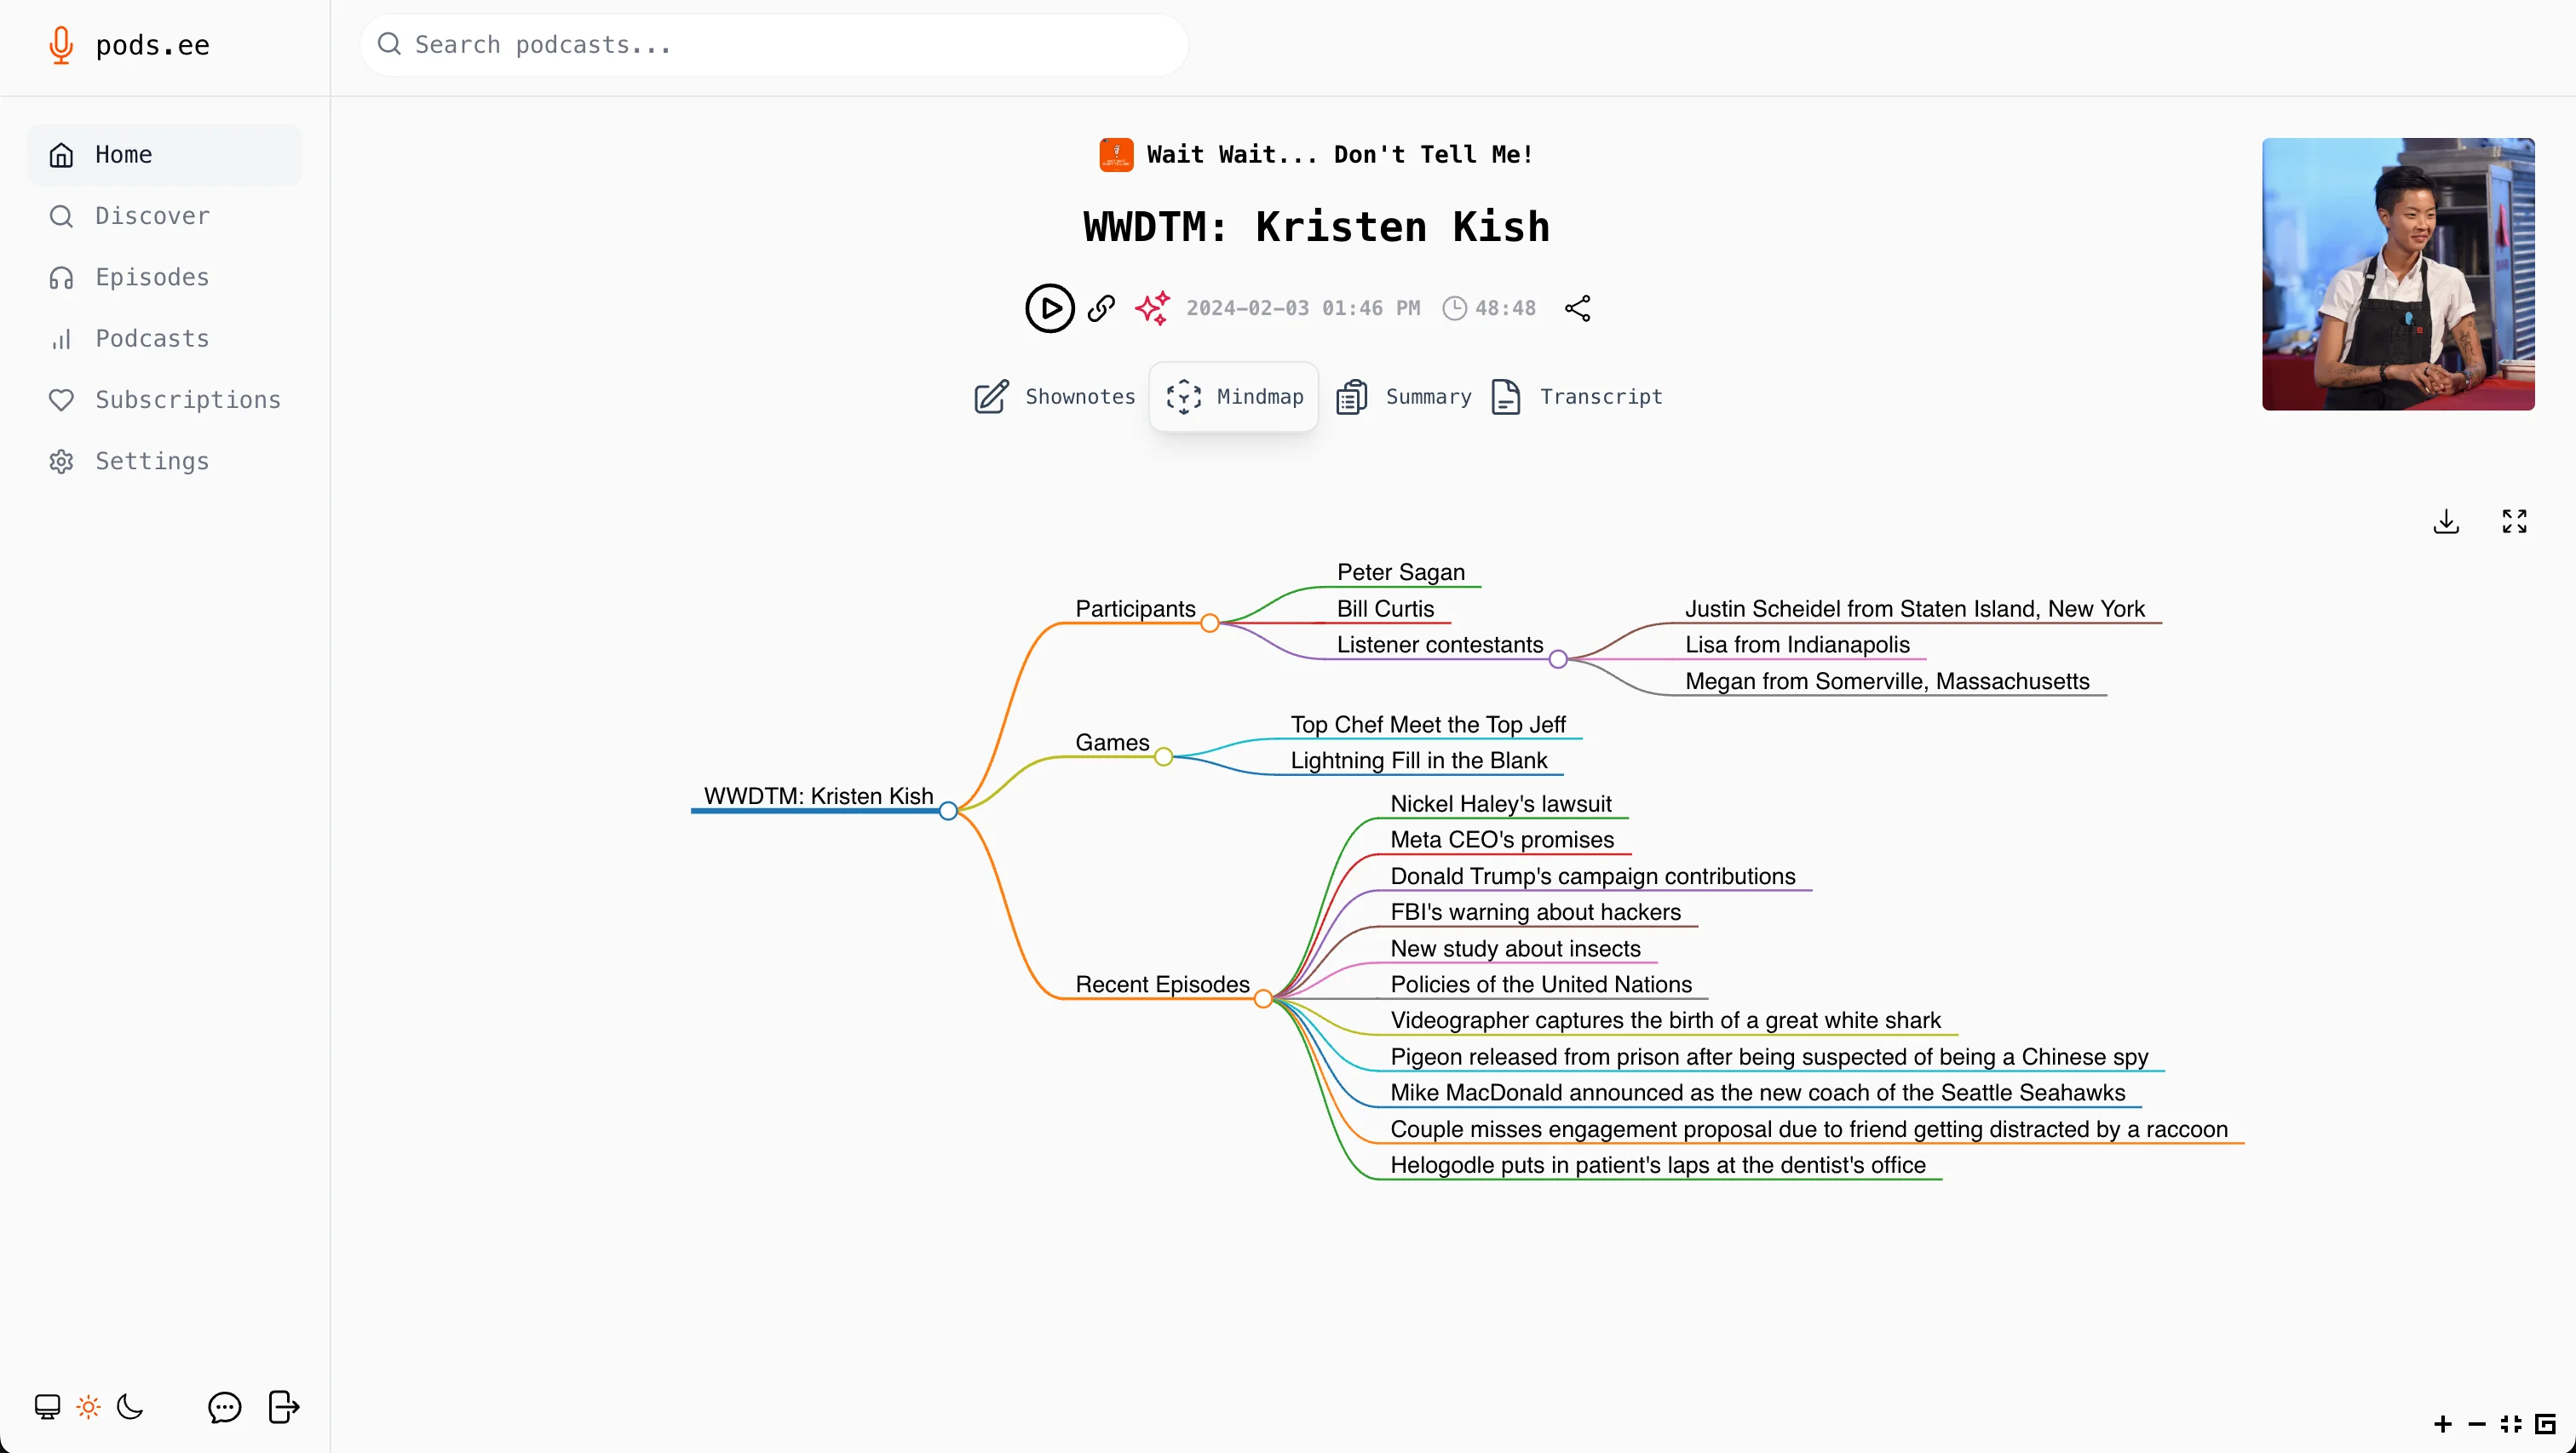This screenshot has height=1453, width=2576.
Task: Focus the Search podcasts field
Action: [x=775, y=45]
